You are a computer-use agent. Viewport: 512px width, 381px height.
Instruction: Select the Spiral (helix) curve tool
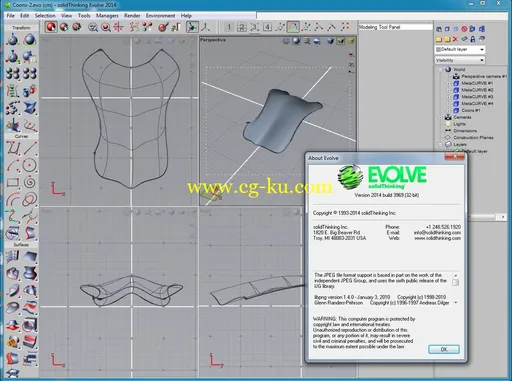coord(30,182)
